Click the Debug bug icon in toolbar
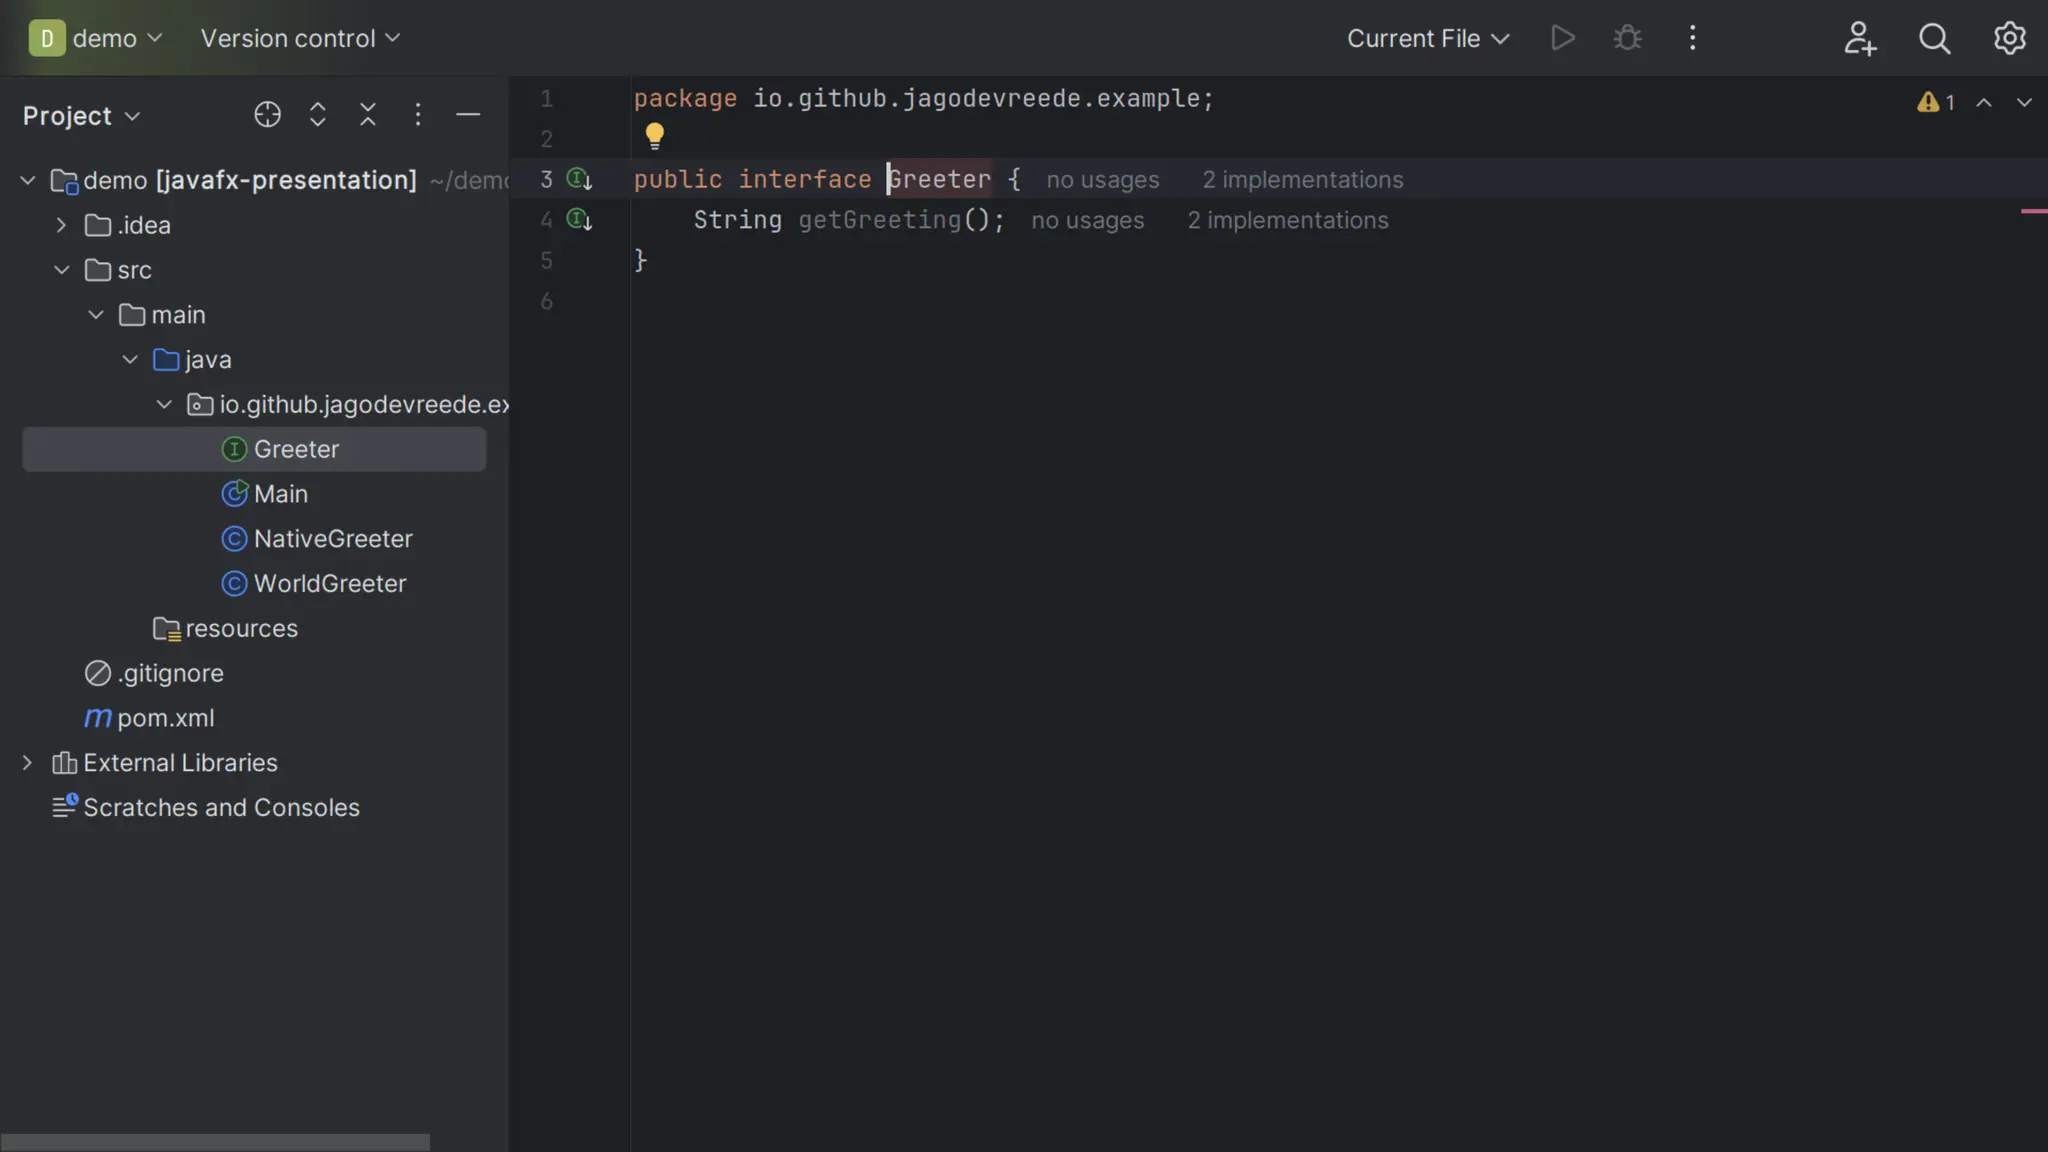 [1627, 38]
